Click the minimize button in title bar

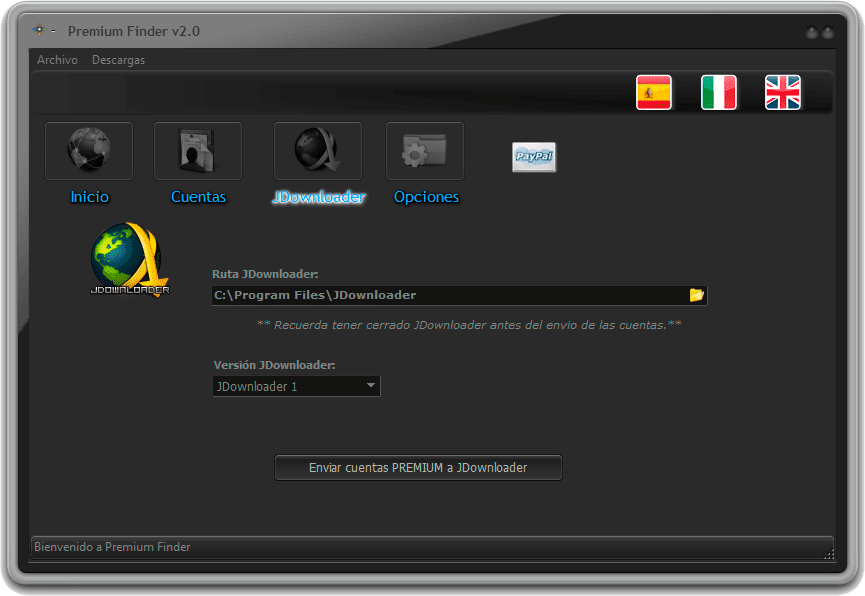pos(812,32)
